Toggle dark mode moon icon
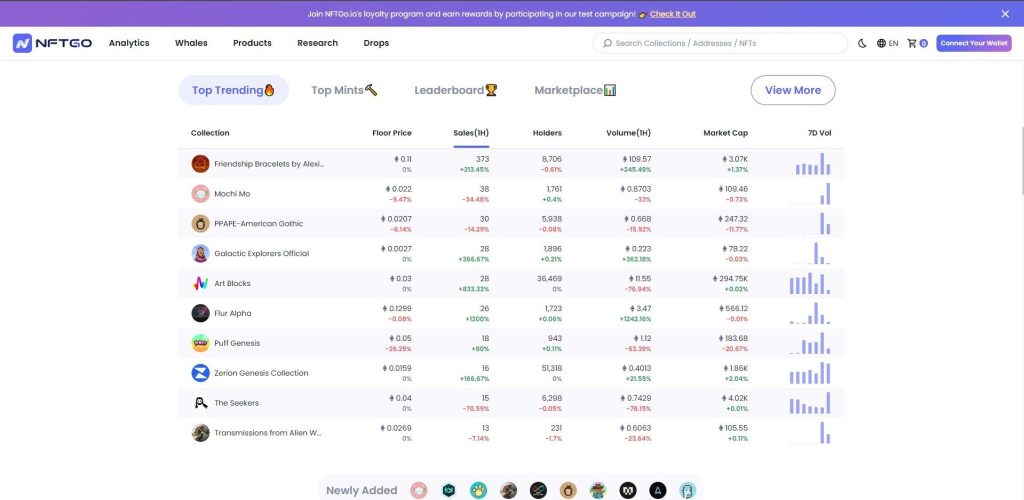Viewport: 1024px width, 500px height. click(862, 43)
